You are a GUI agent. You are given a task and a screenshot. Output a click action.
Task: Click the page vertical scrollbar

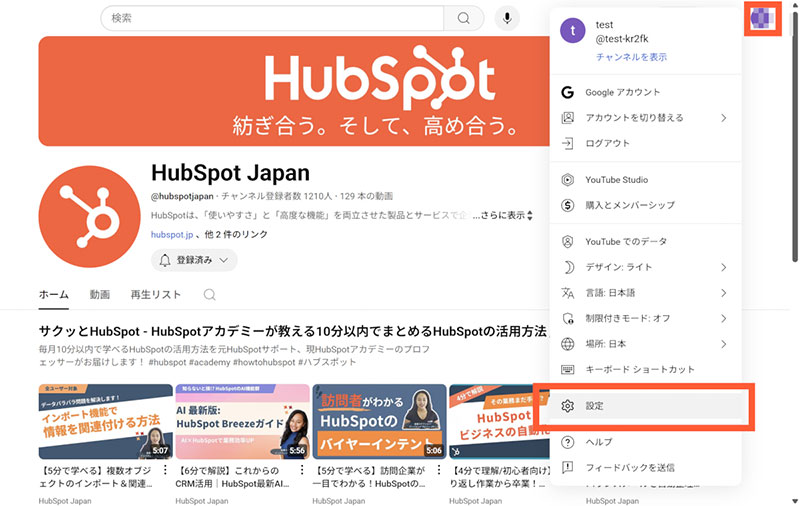click(794, 138)
